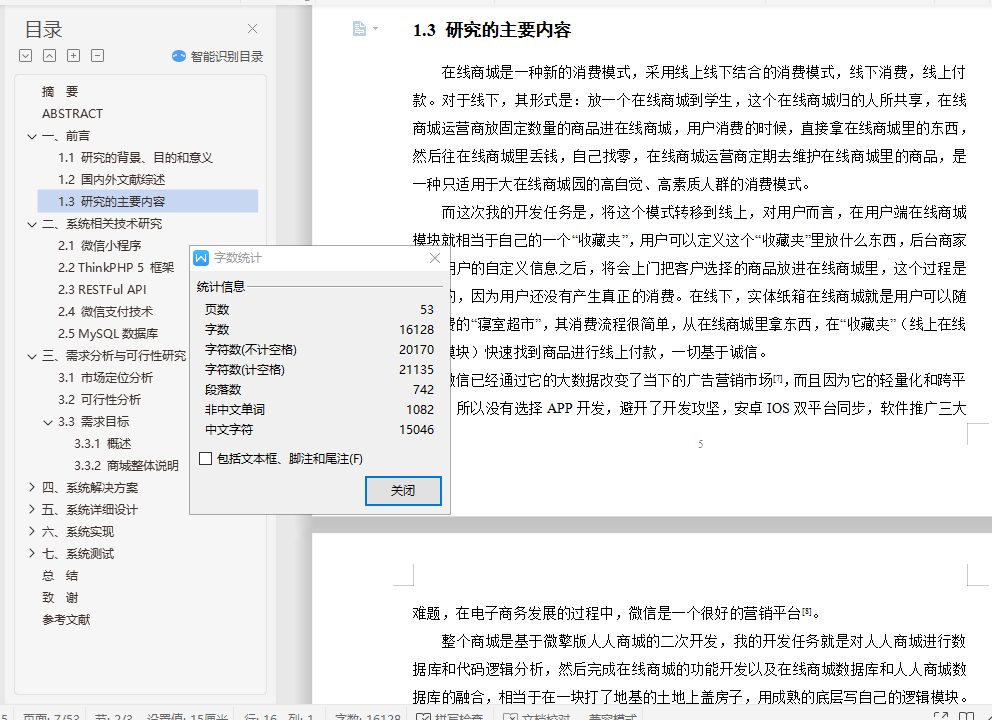992x720 pixels.
Task: Click the 段落数 value 742
Action: 423,390
